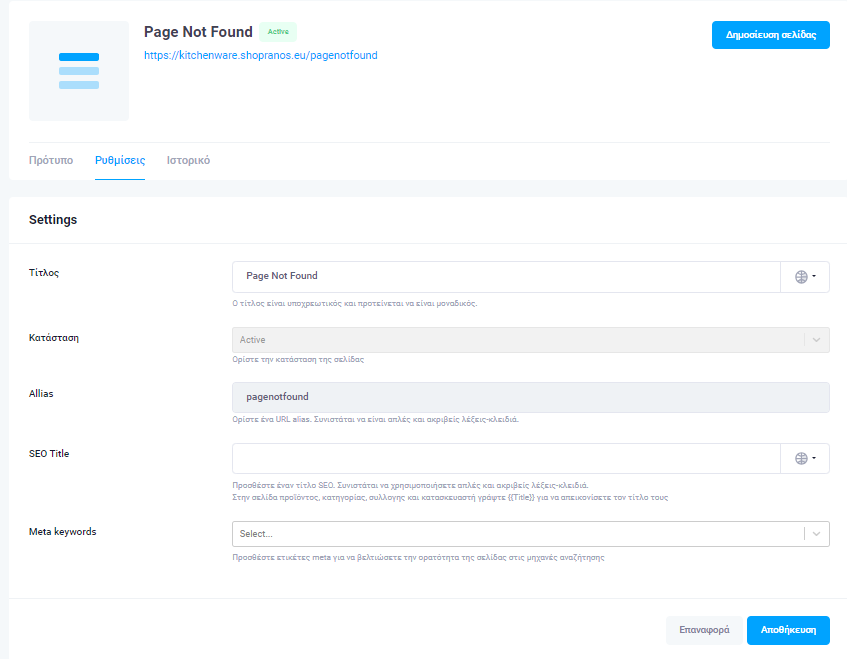The image size is (847, 659).
Task: Click the chevron arrow in Meta keywords field
Action: (817, 534)
